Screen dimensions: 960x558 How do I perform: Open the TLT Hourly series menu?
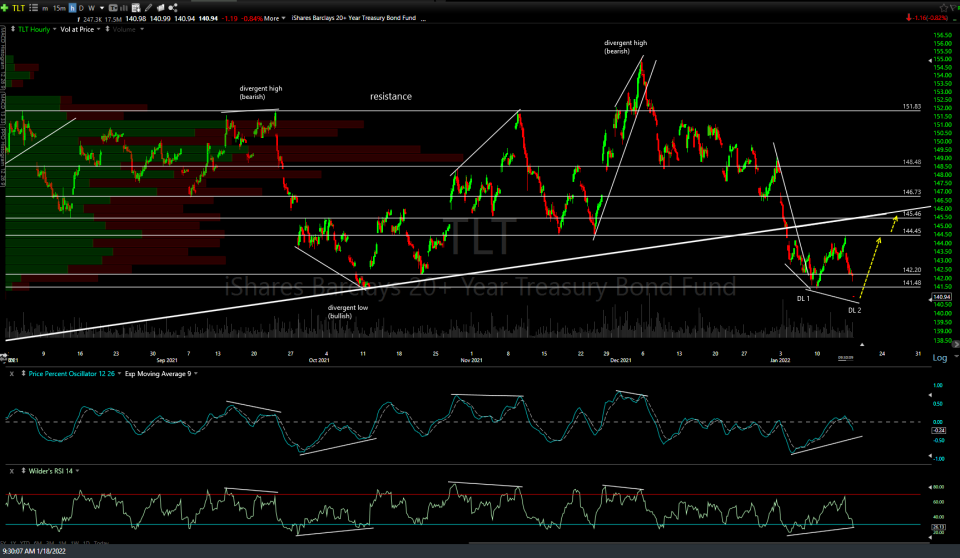pyautogui.click(x=34, y=29)
